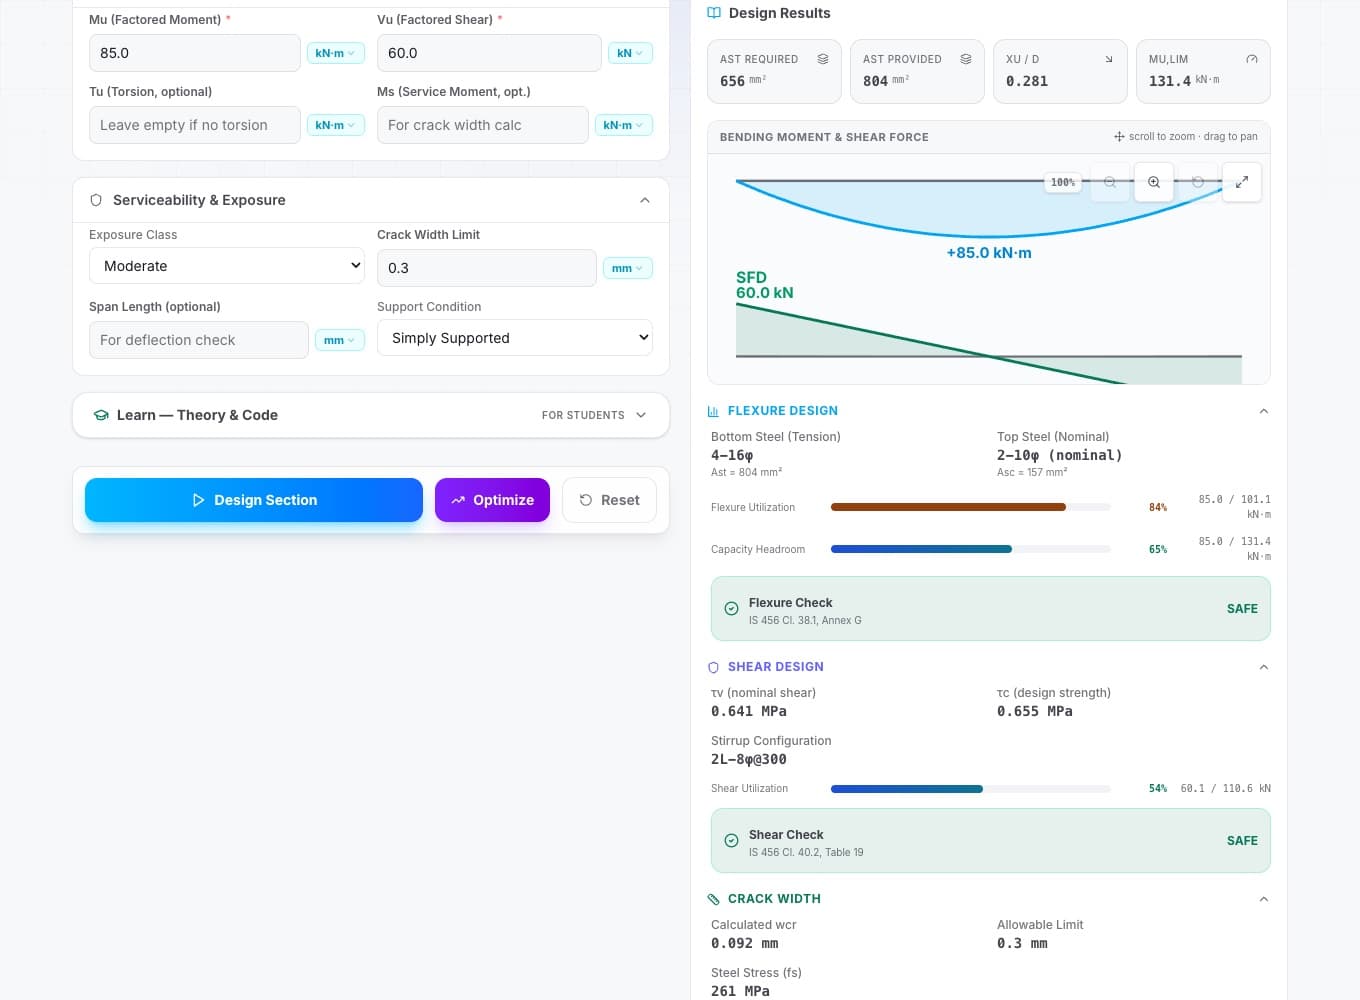
Task: Click the Vu Factored Shear input field
Action: click(x=489, y=53)
